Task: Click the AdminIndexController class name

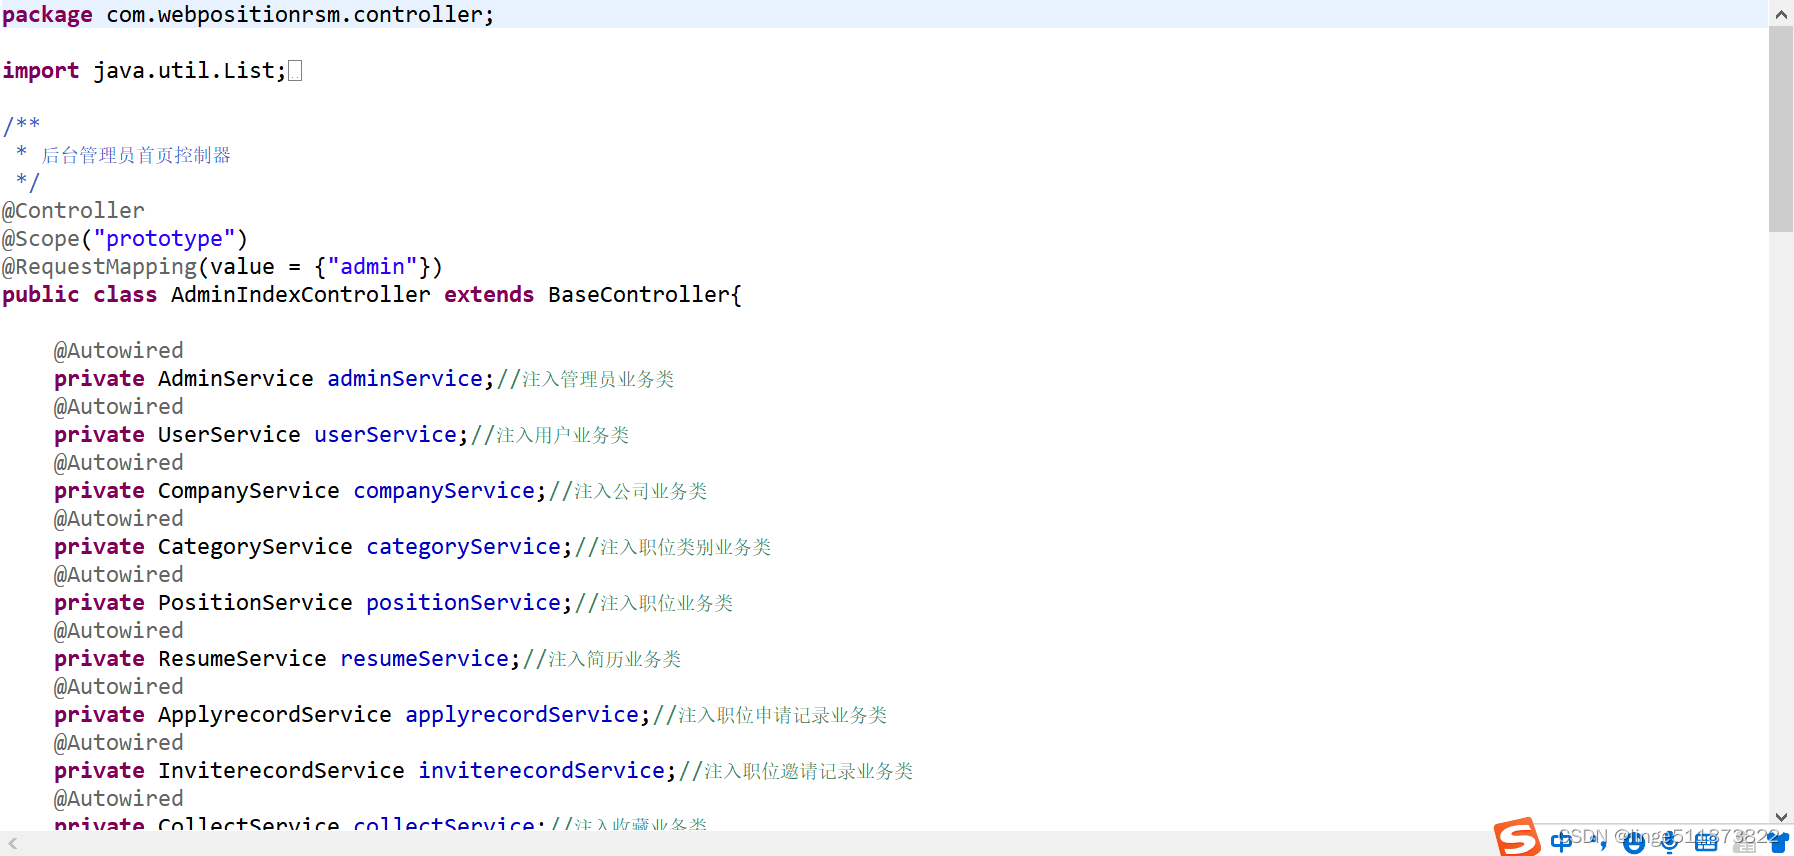Action: point(301,295)
